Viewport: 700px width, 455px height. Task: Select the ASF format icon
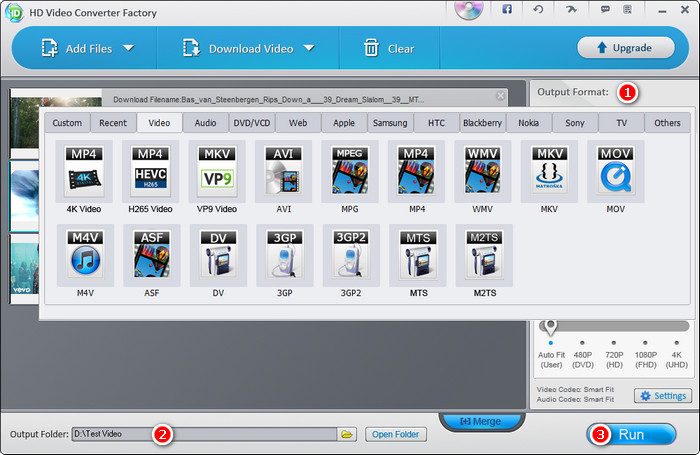[152, 255]
